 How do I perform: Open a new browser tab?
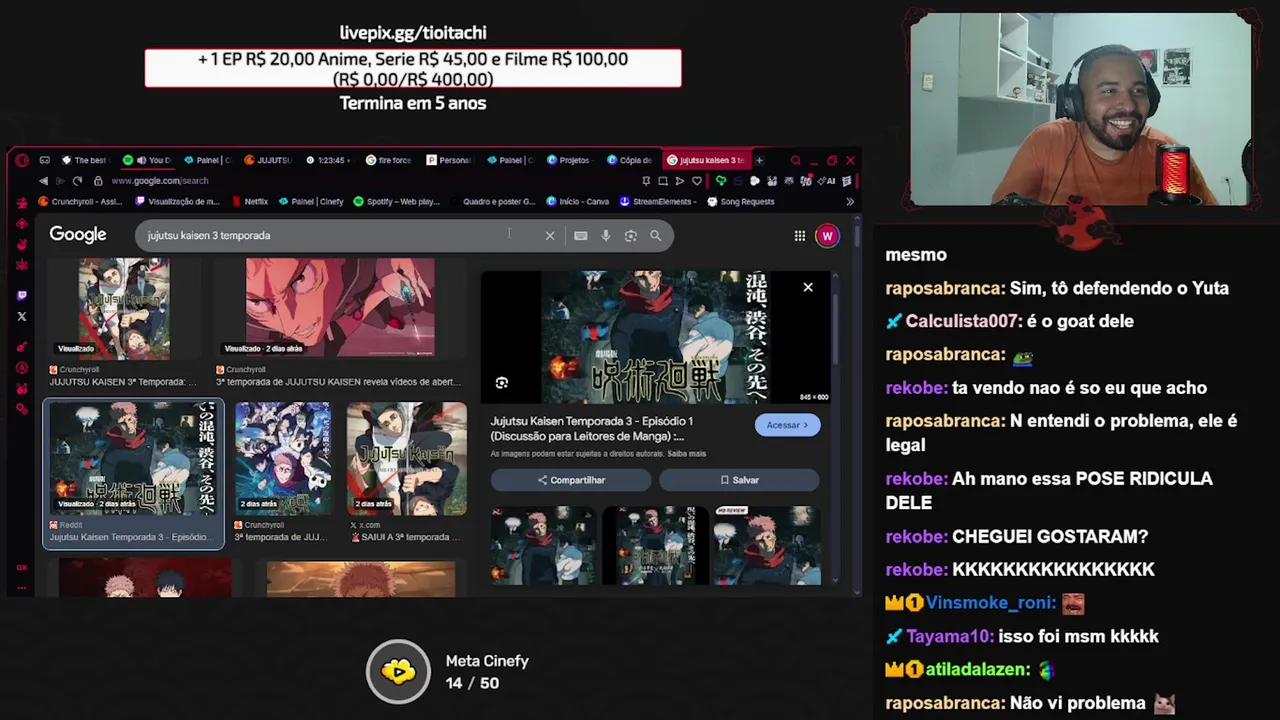coord(759,160)
